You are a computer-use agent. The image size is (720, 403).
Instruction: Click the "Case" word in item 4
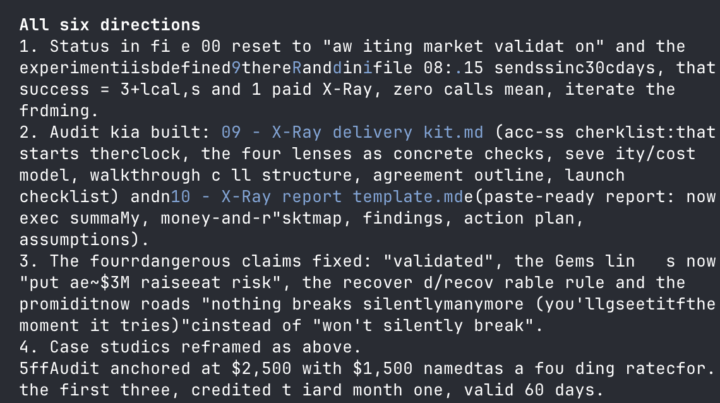[x=69, y=347]
